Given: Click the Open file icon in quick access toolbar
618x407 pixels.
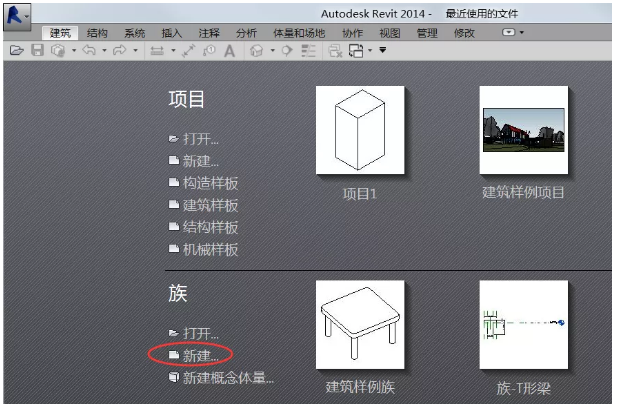Looking at the screenshot, I should 17,50.
